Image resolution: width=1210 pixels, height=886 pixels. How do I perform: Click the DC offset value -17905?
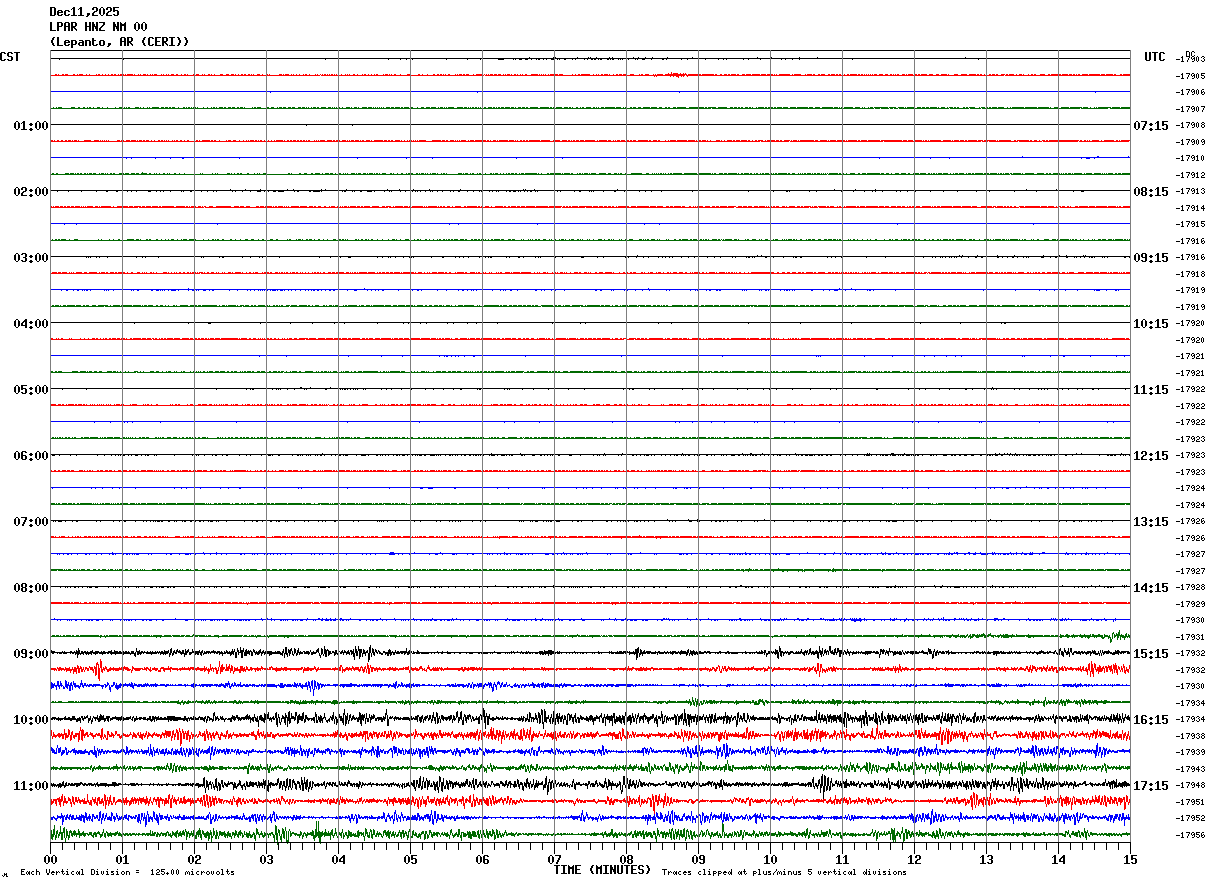click(x=1190, y=76)
